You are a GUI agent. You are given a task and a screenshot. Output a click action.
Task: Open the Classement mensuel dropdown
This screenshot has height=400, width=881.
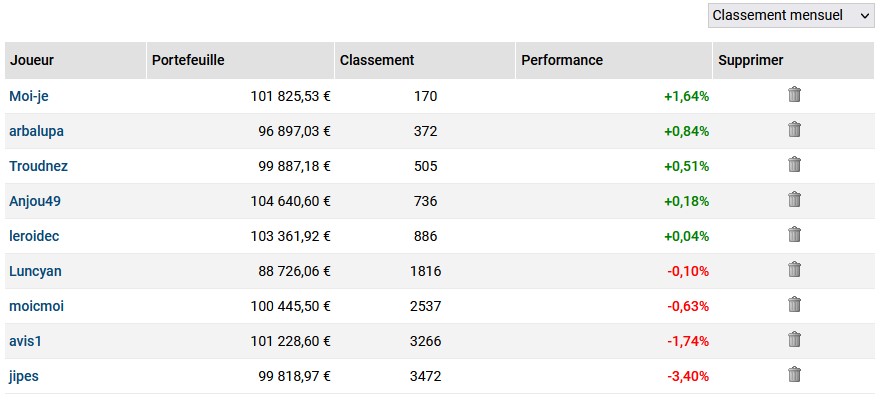pos(791,16)
